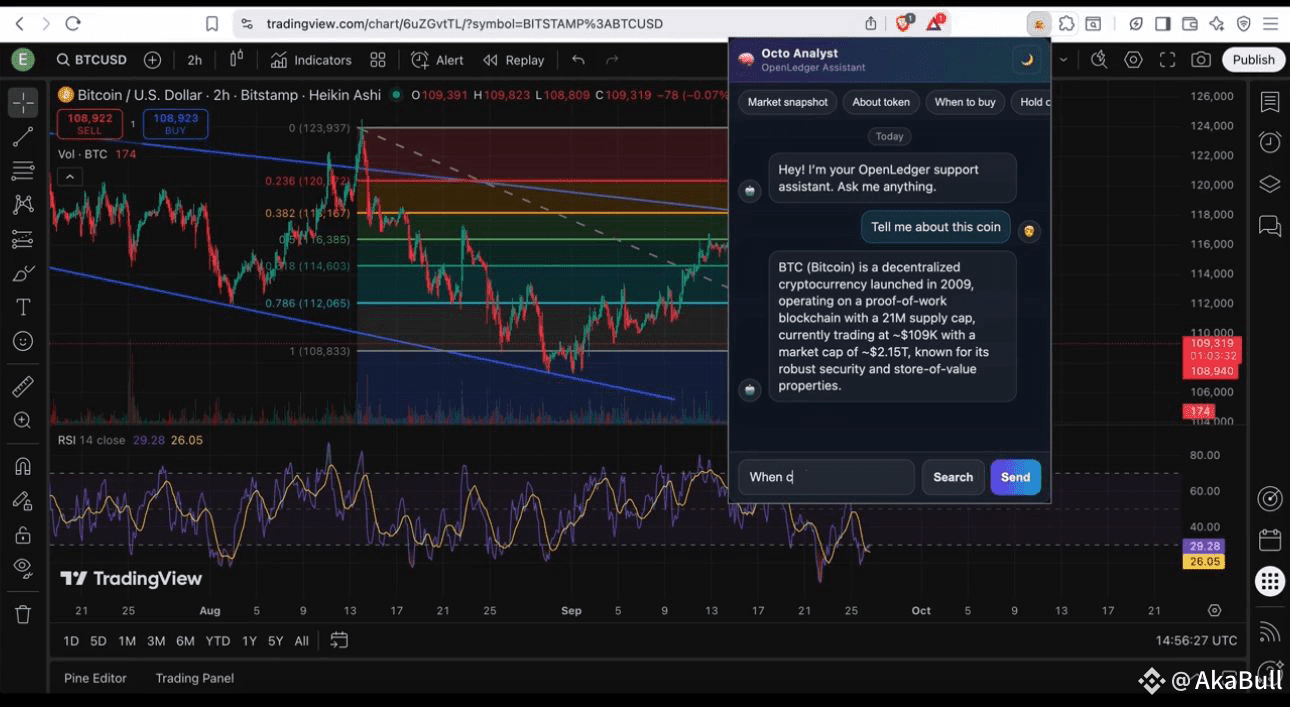
Task: Collapse the indicator legend chevron
Action: (x=69, y=177)
